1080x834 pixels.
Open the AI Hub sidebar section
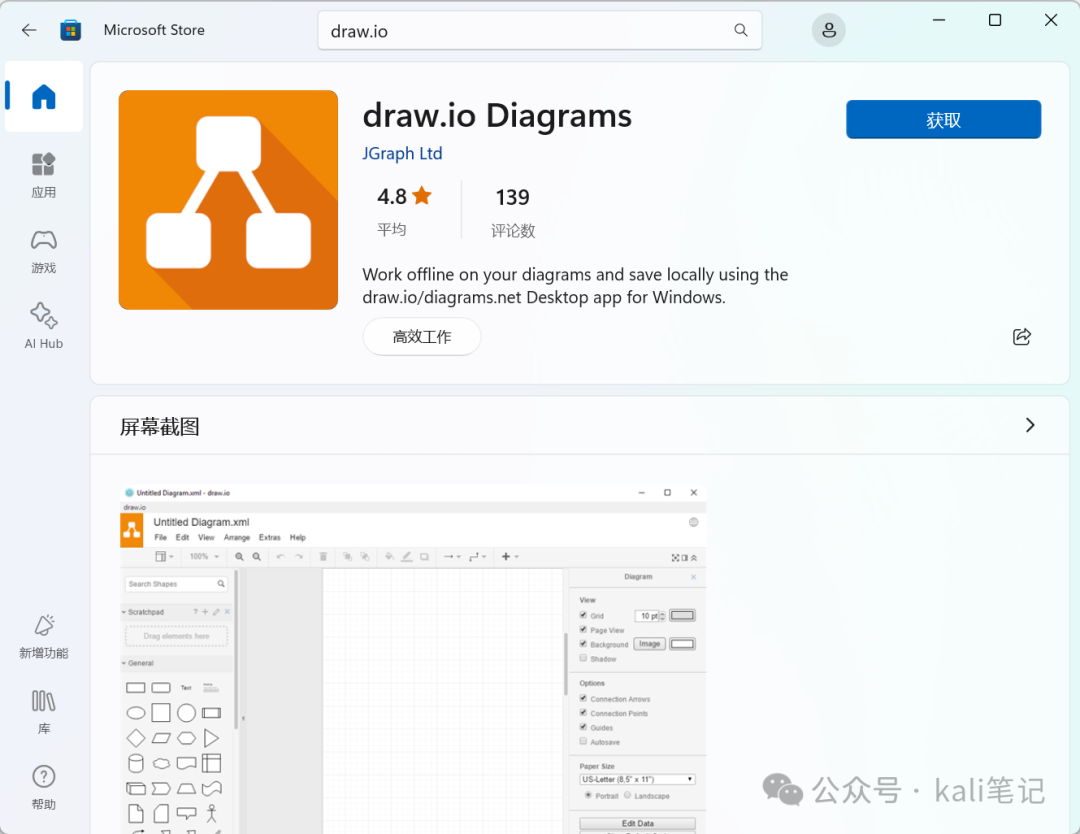pos(43,326)
